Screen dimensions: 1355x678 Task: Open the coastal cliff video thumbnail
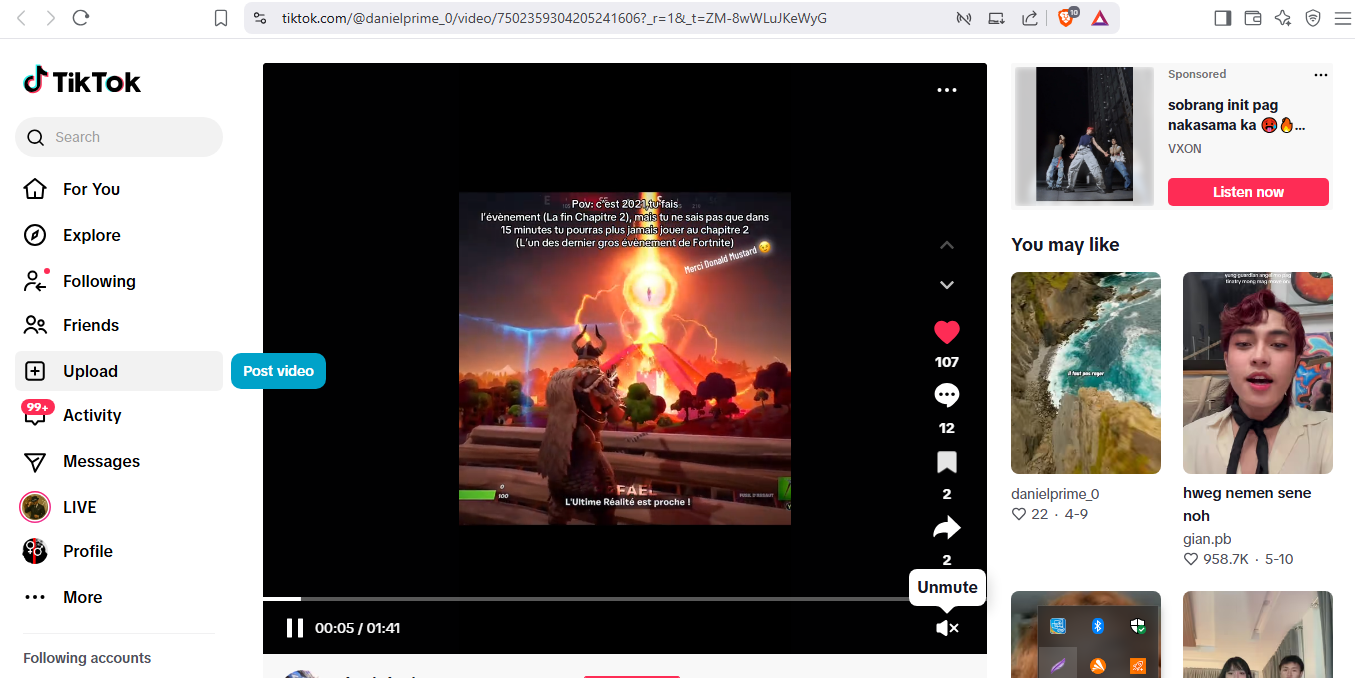(x=1086, y=373)
